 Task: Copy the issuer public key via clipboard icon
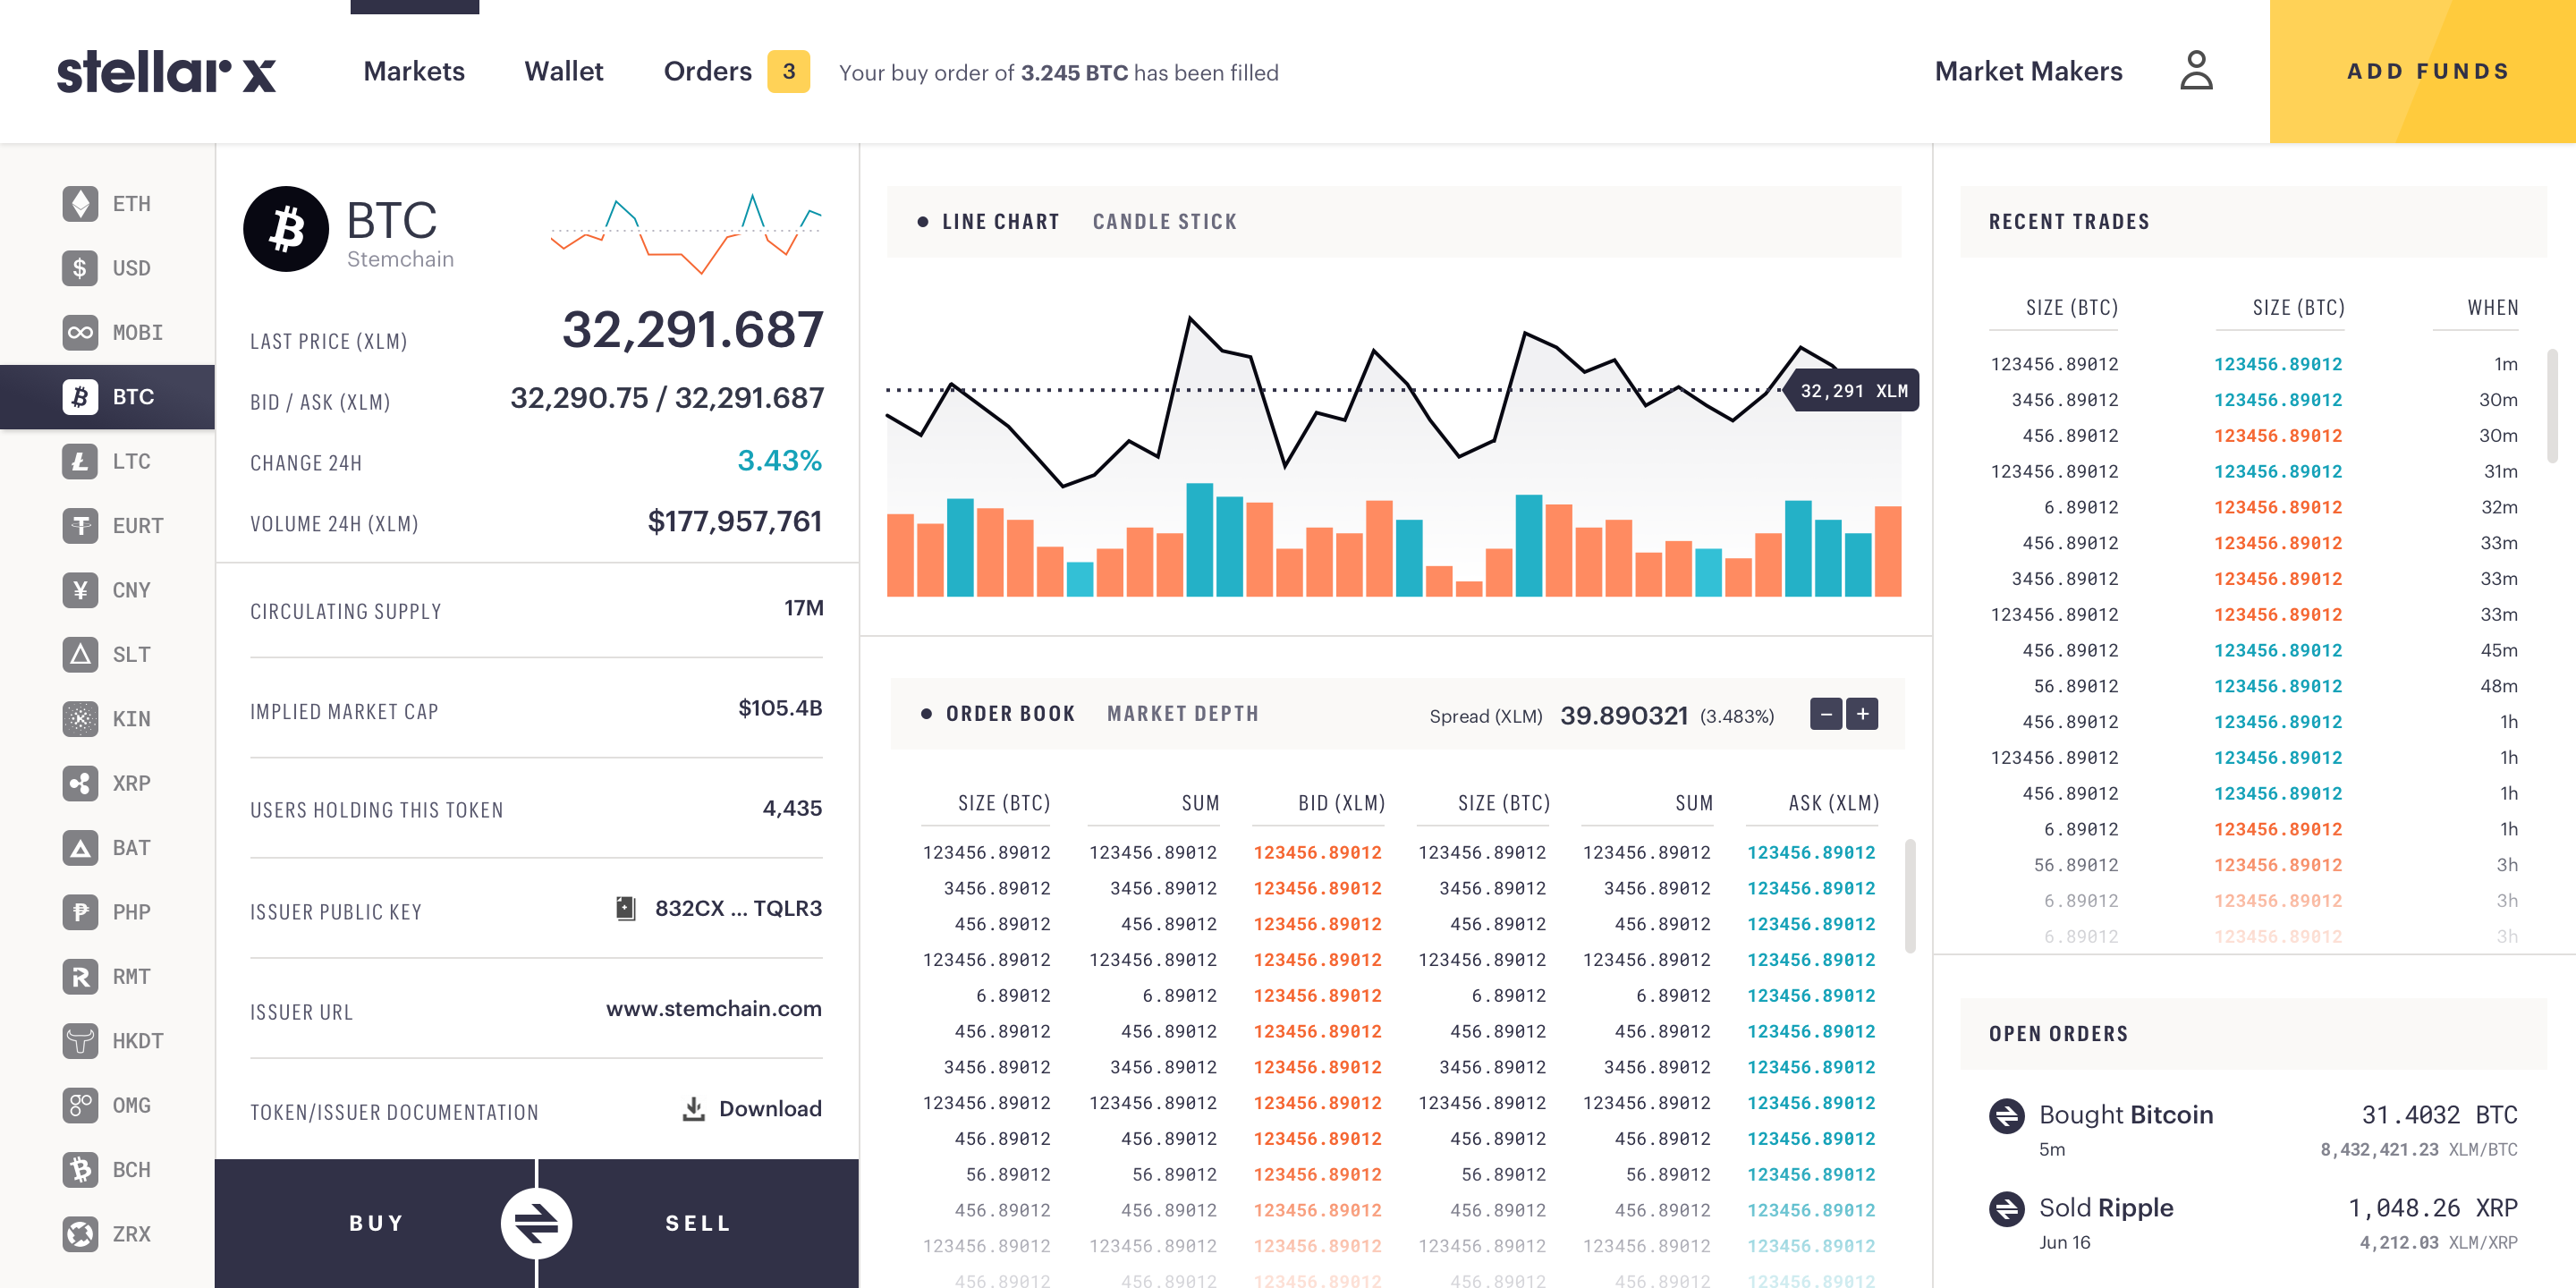(626, 908)
